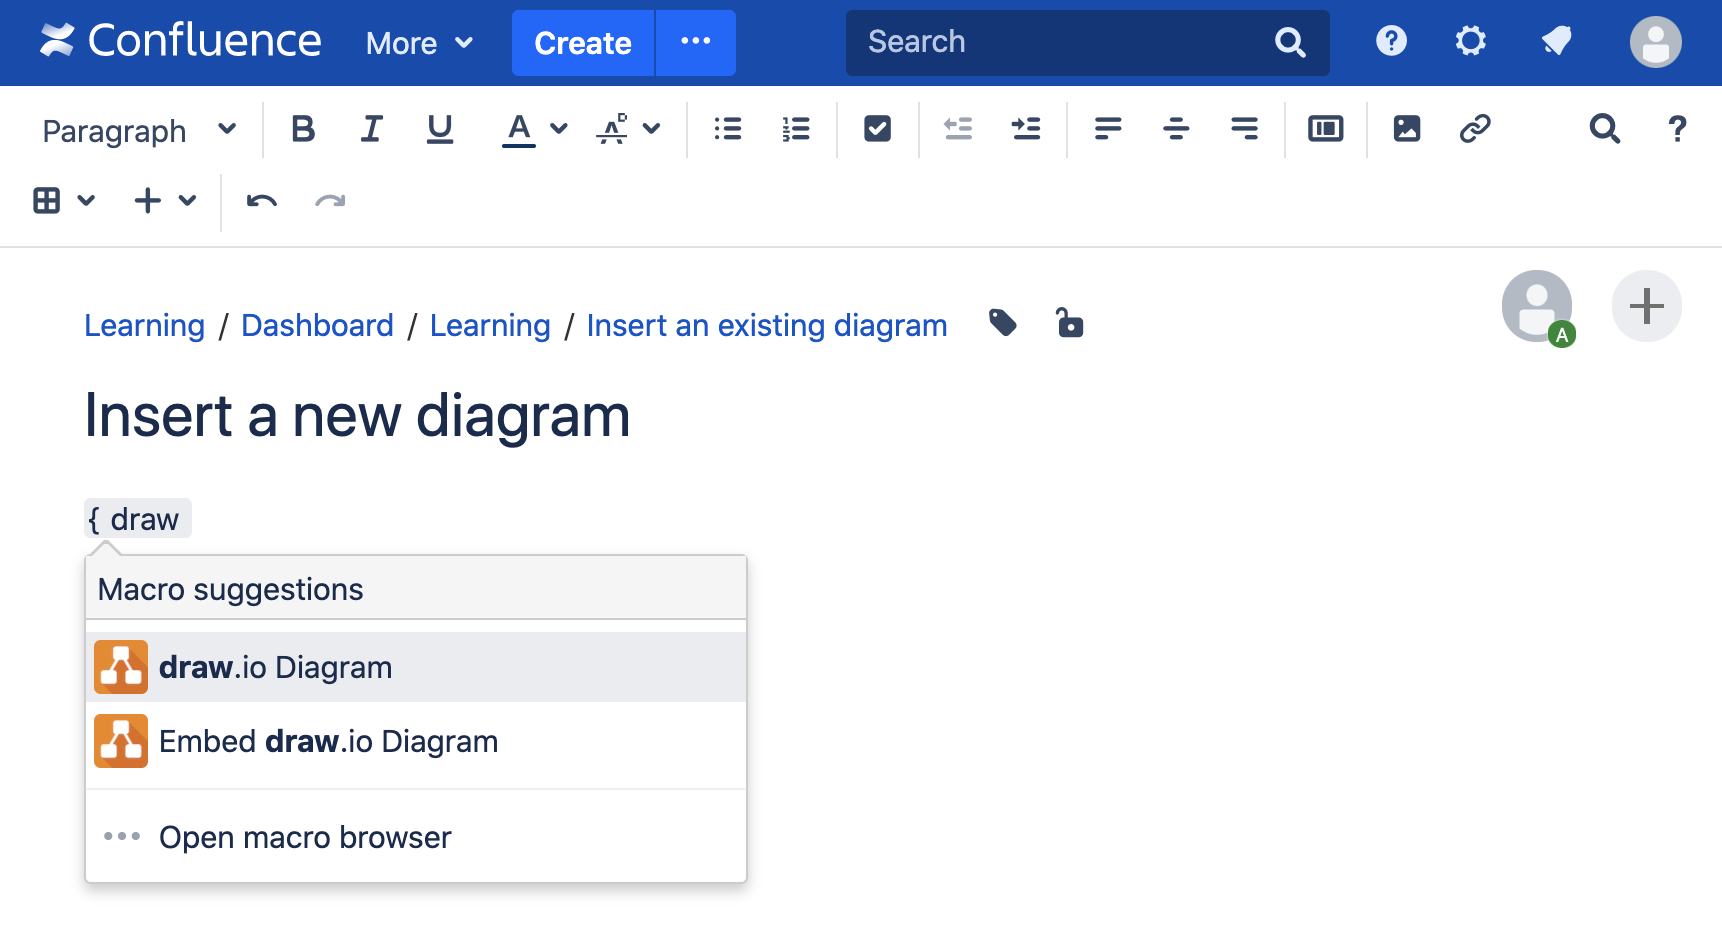Open the Learning breadcrumb after Dashboard

[490, 326]
